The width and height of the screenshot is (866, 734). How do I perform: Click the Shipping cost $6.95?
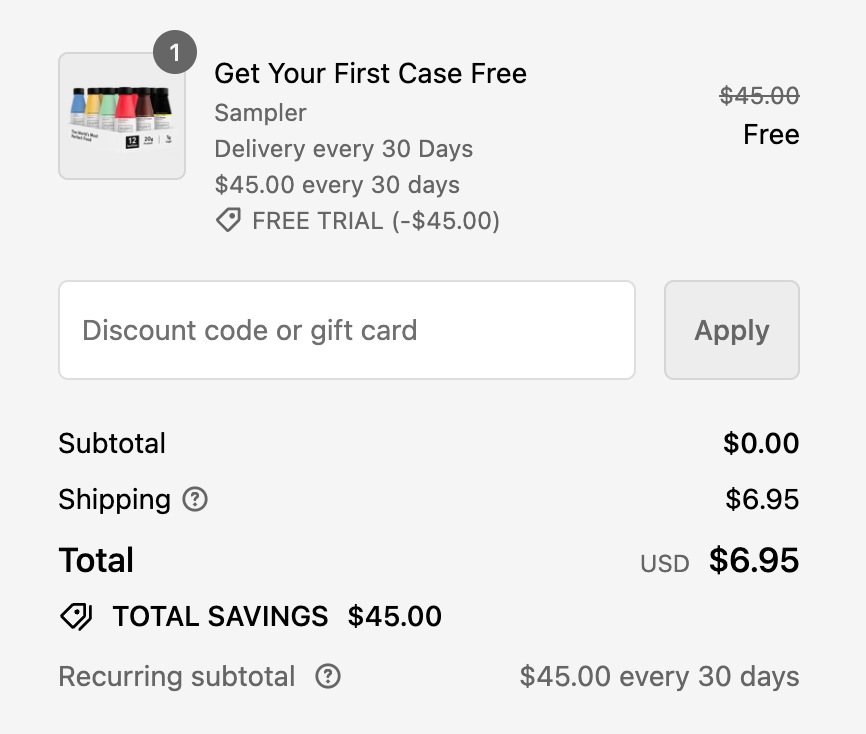tap(762, 499)
